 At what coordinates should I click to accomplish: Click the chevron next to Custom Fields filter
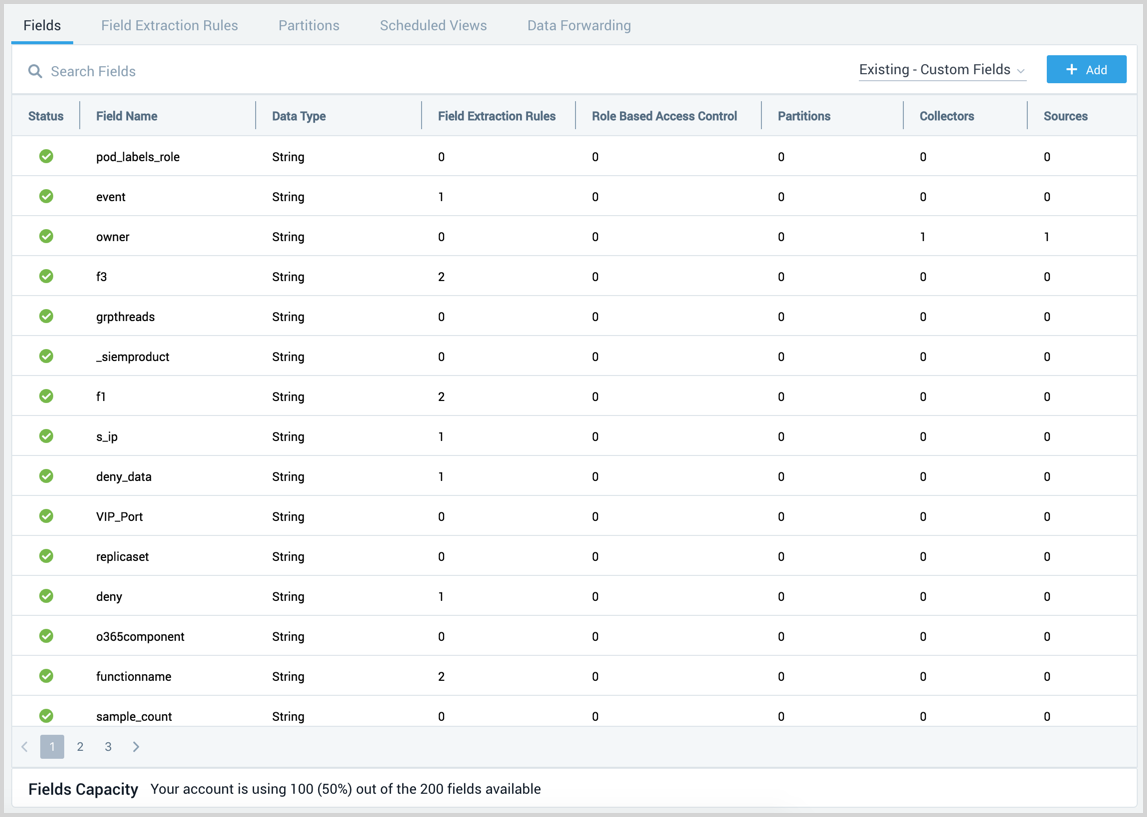point(1021,70)
